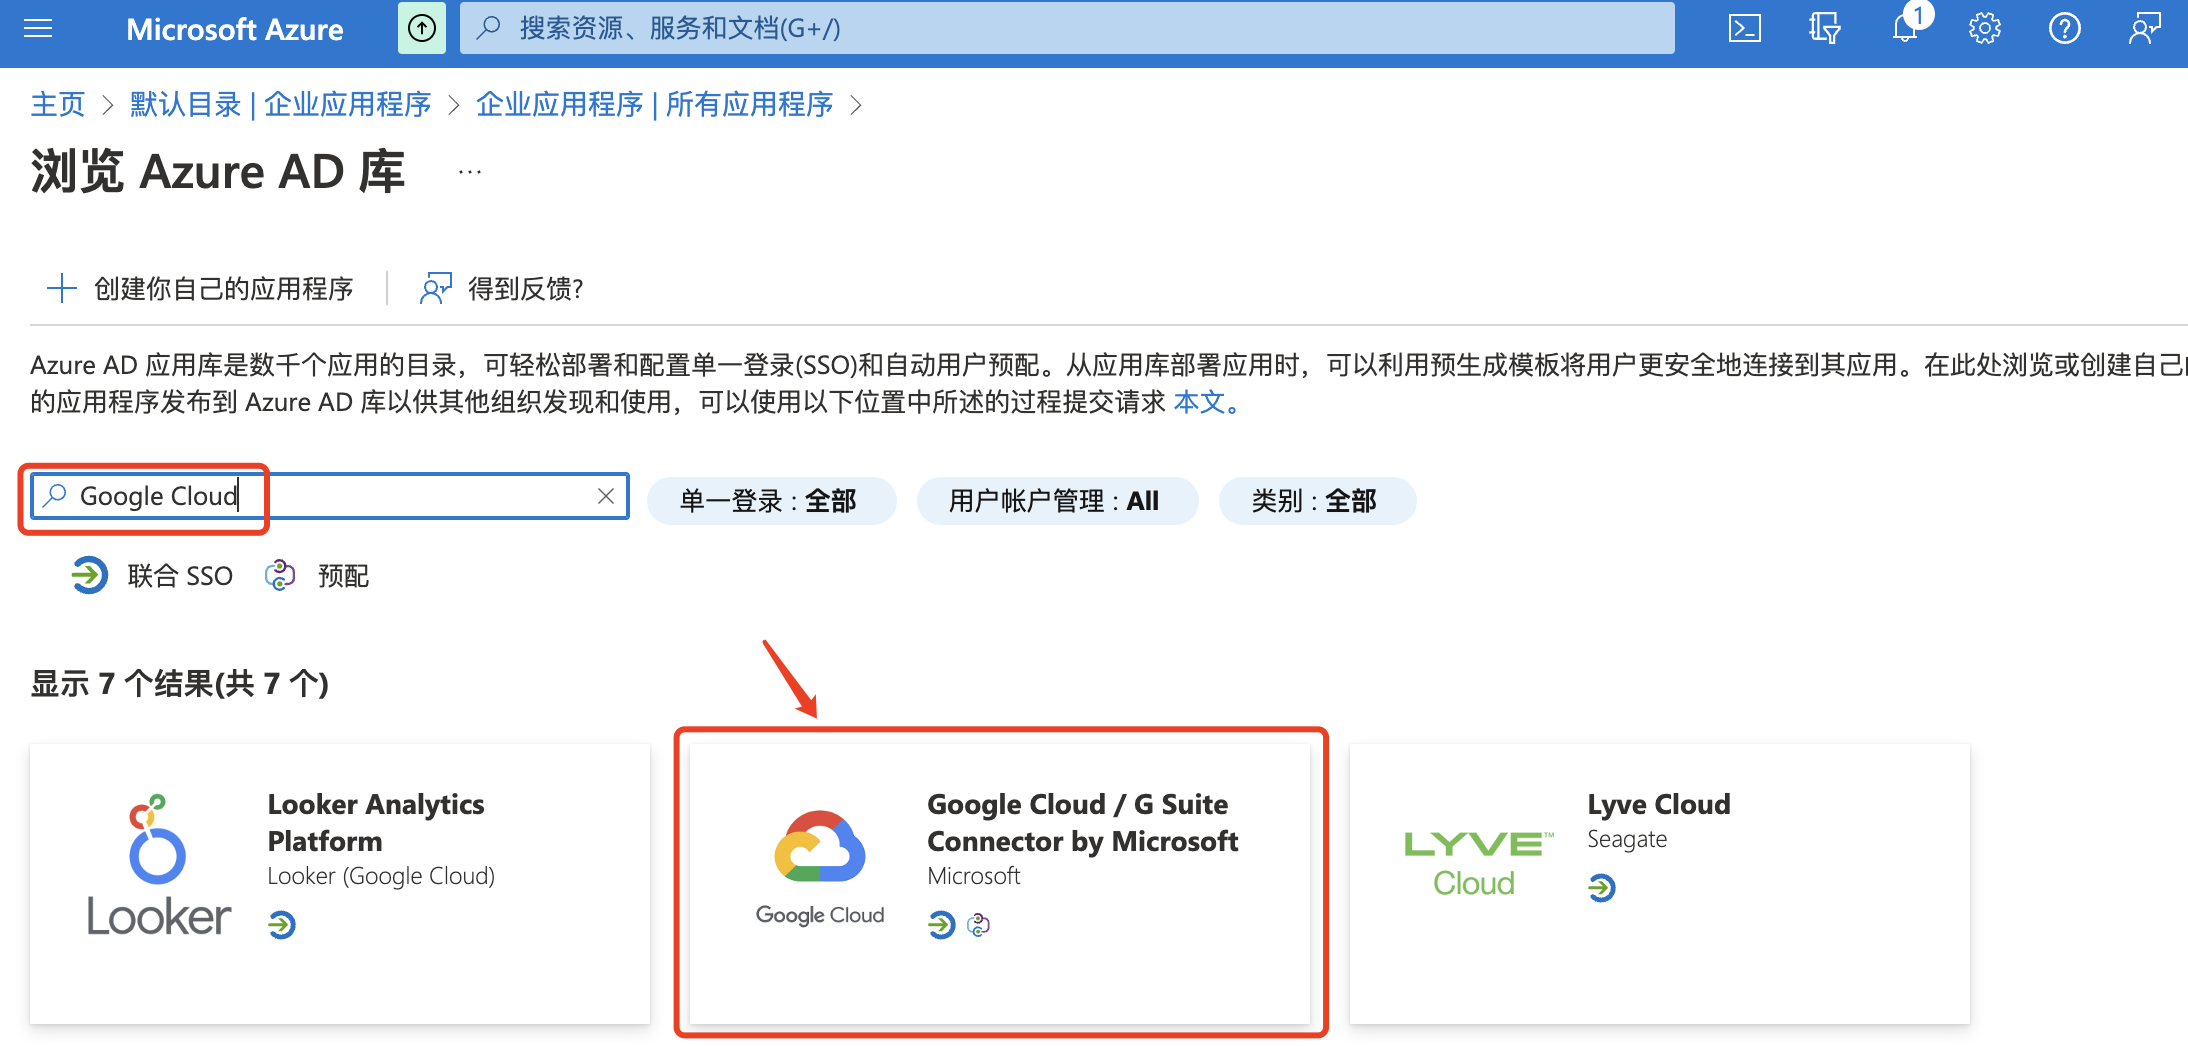The width and height of the screenshot is (2188, 1046).
Task: Open the hamburger portal menu
Action: 38,28
